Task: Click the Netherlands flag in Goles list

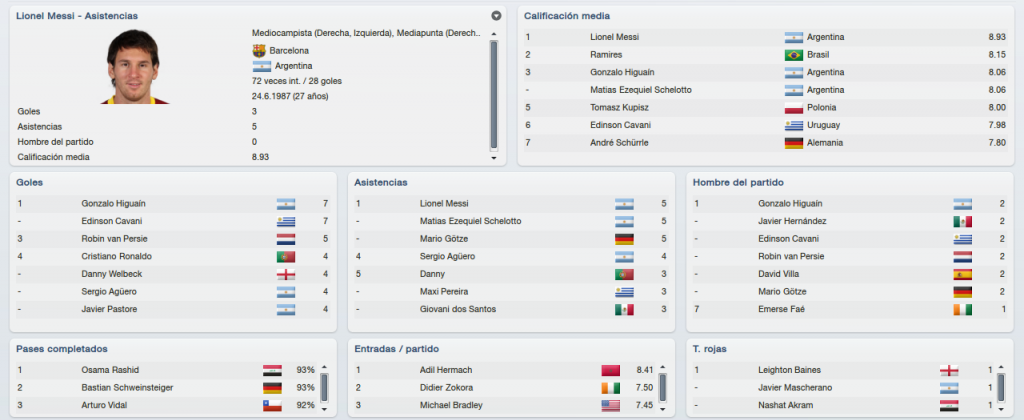Action: 285,239
